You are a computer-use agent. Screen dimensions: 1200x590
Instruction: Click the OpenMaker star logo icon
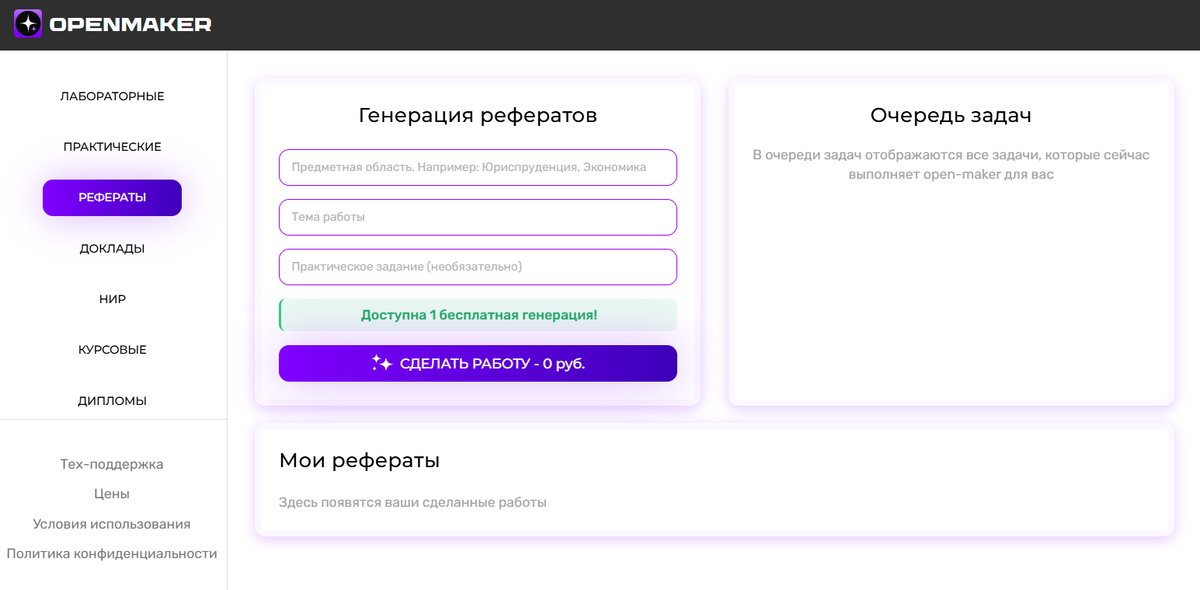[x=28, y=24]
